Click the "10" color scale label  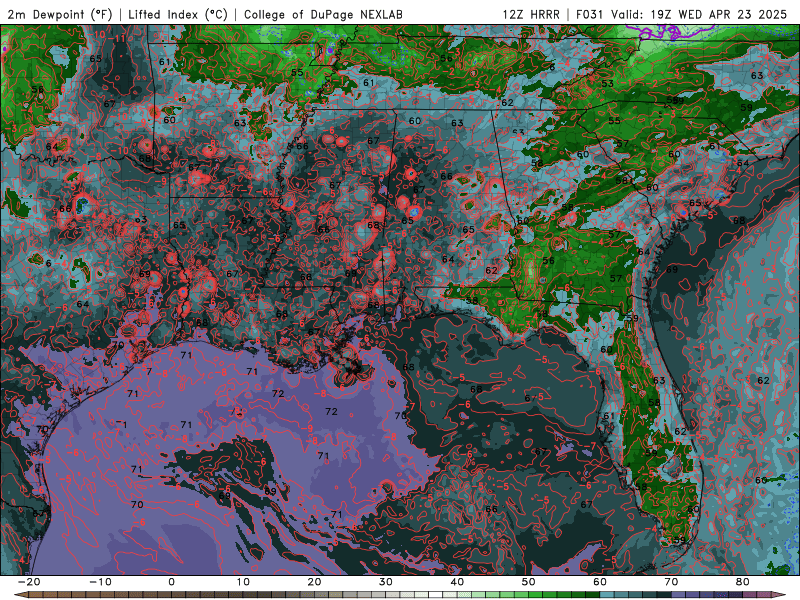click(x=243, y=582)
